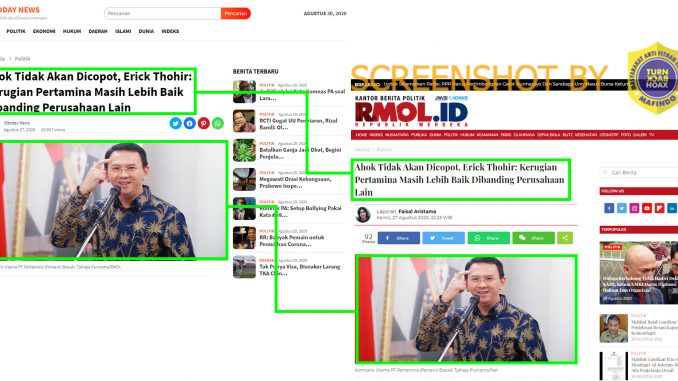Open DAERAH in Today News menu
The width and height of the screenshot is (678, 381).
click(98, 31)
